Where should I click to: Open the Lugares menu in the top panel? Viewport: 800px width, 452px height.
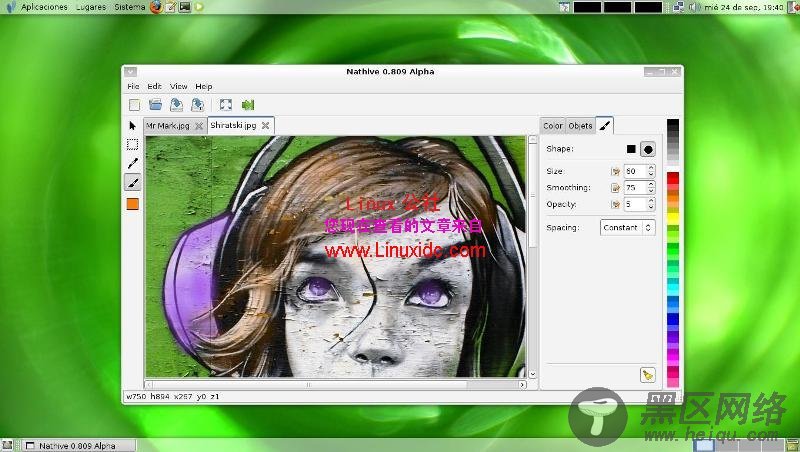(91, 7)
